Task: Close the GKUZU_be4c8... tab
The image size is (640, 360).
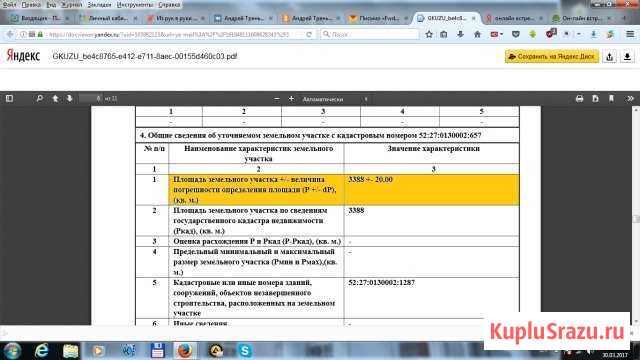Action: 473,18
